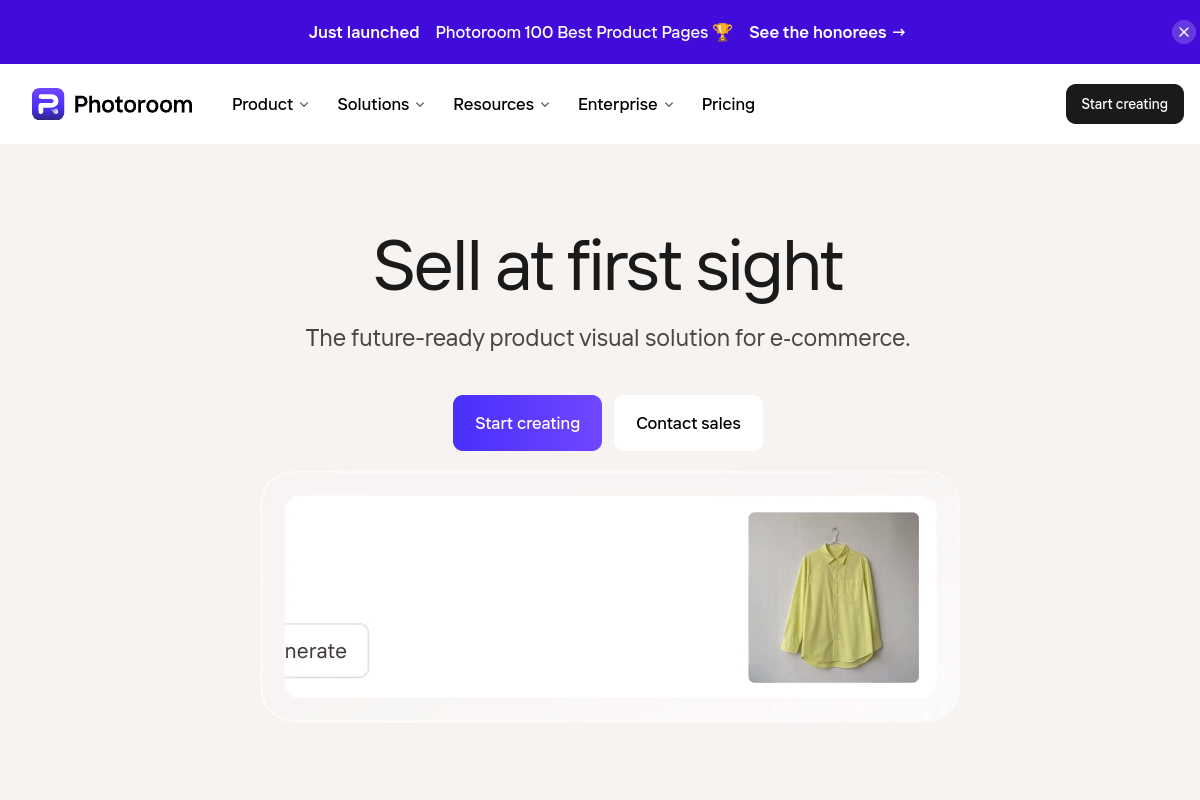Expand the Resources dropdown chevron

(x=545, y=105)
